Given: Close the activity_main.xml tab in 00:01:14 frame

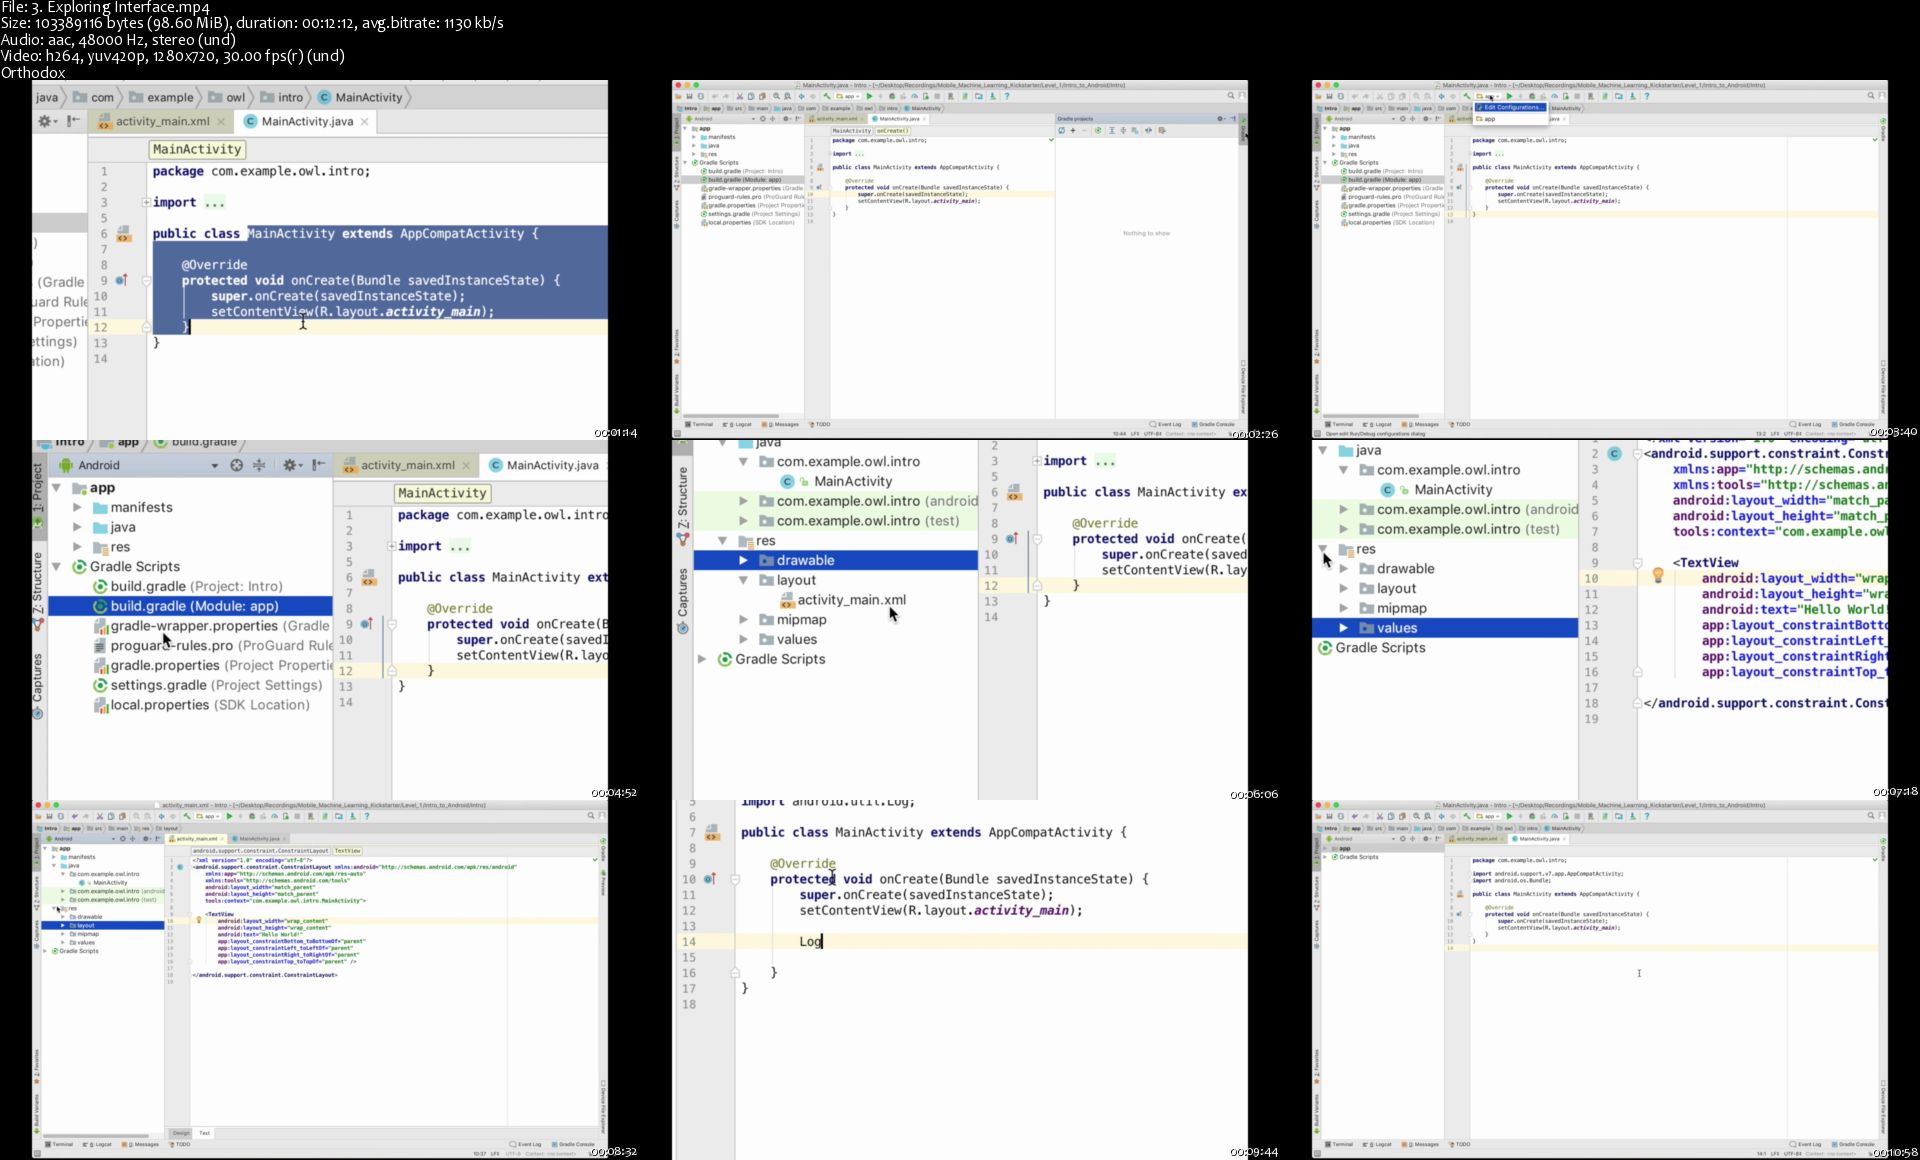Looking at the screenshot, I should 221,122.
